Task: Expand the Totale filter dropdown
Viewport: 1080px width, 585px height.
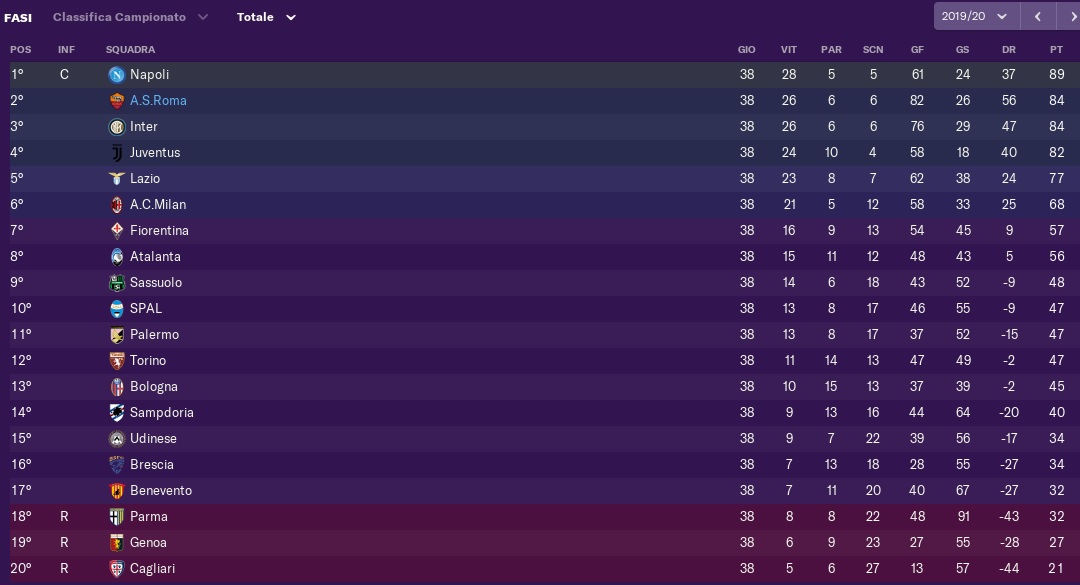Action: (267, 17)
